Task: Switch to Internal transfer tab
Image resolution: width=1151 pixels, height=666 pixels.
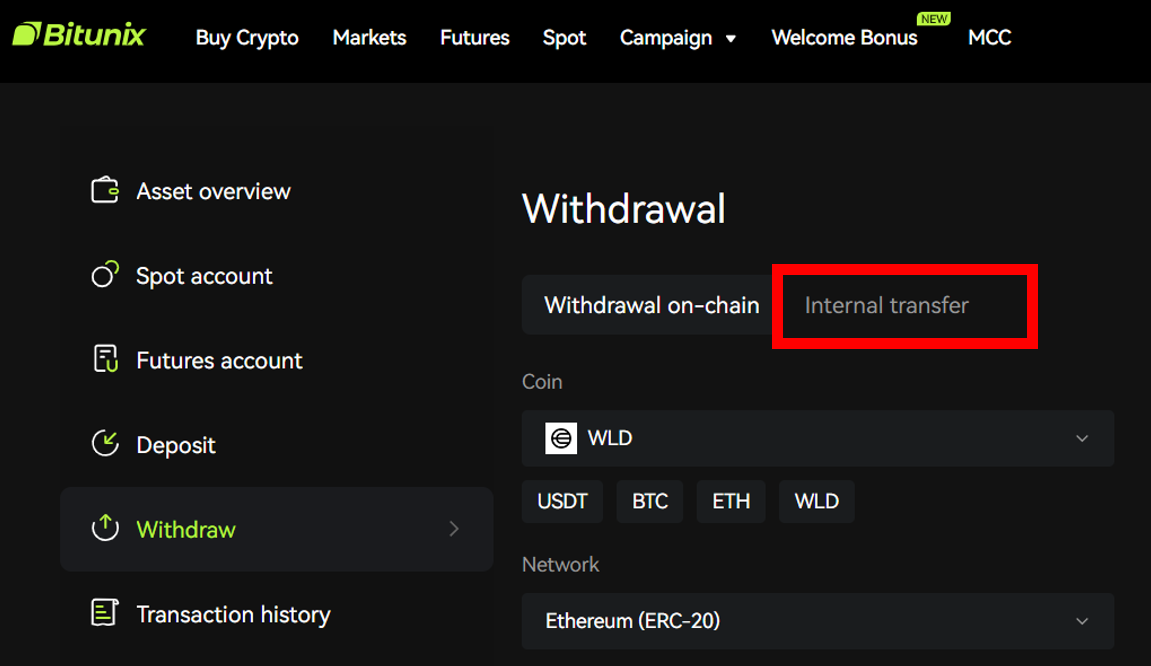Action: [x=887, y=305]
